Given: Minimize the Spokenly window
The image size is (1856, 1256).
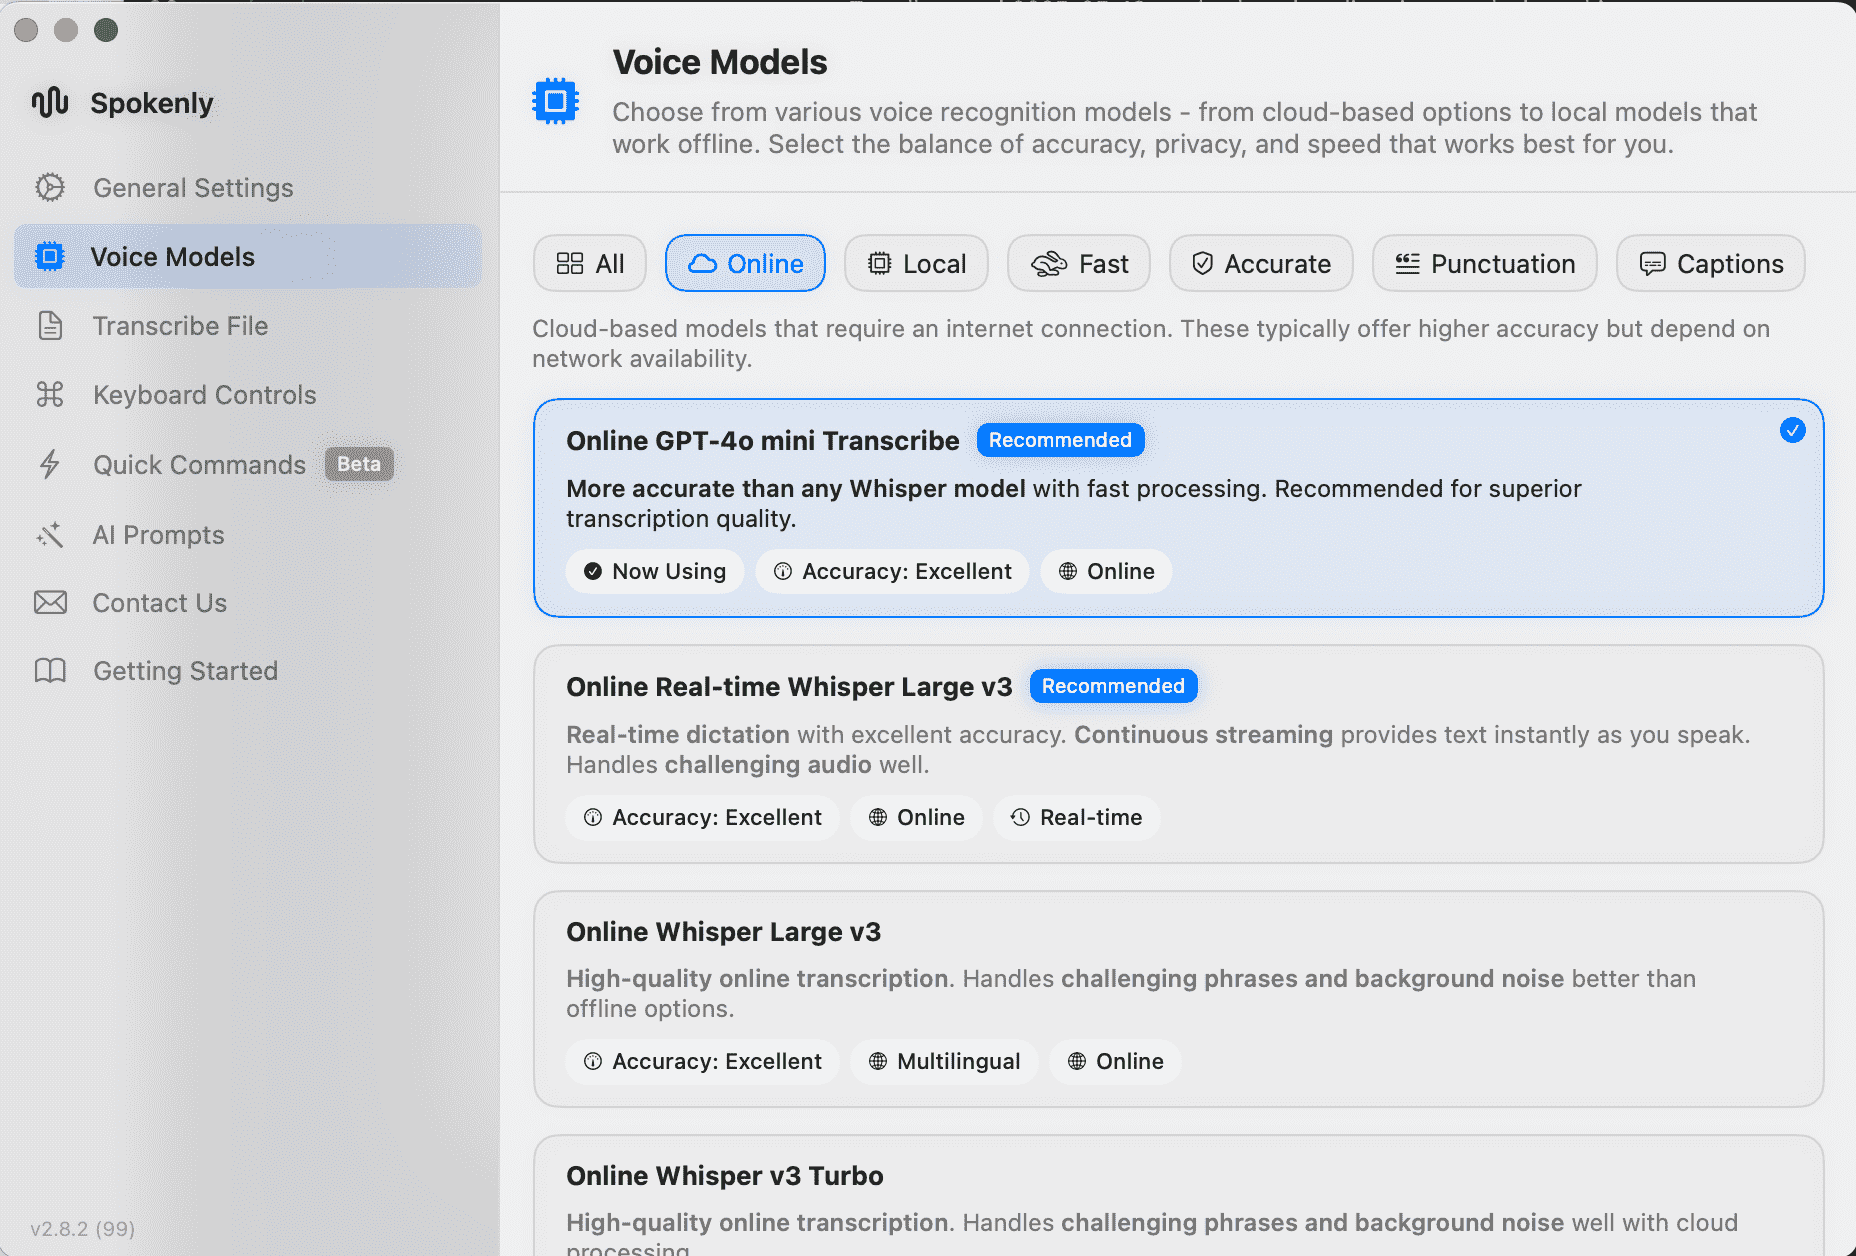Looking at the screenshot, I should (x=66, y=30).
